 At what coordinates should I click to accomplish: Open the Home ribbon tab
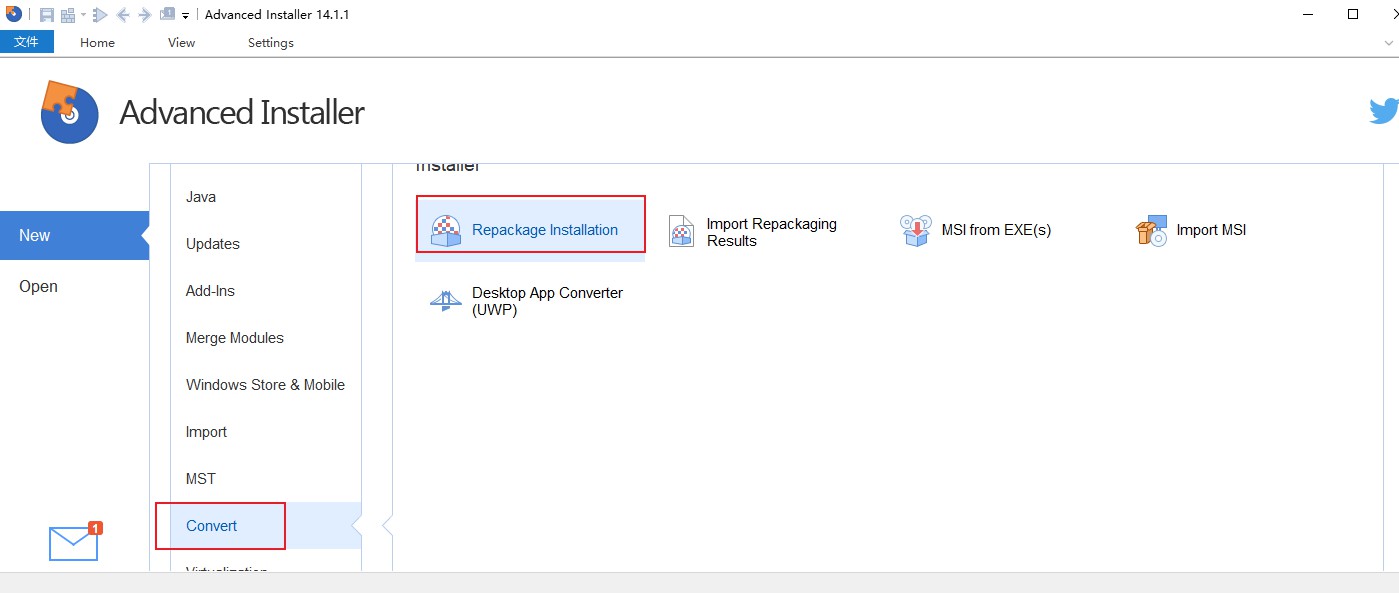97,43
